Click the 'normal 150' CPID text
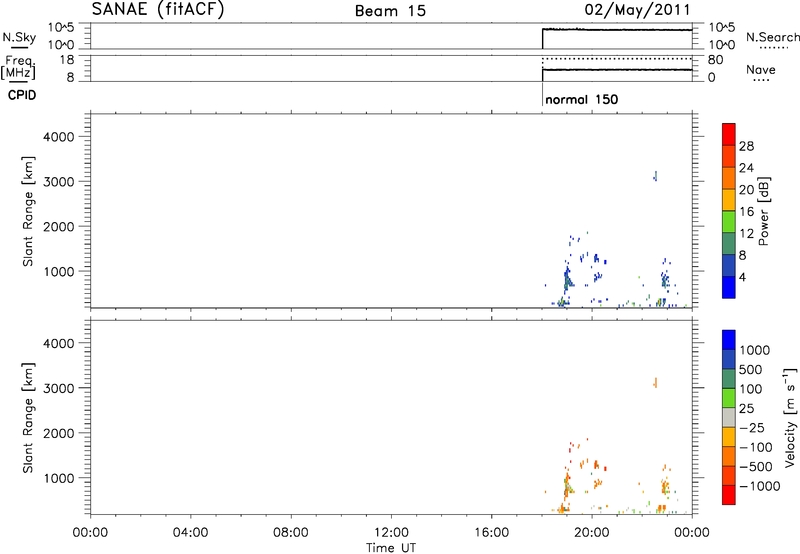Screen dimensions: 800x554 click(582, 99)
